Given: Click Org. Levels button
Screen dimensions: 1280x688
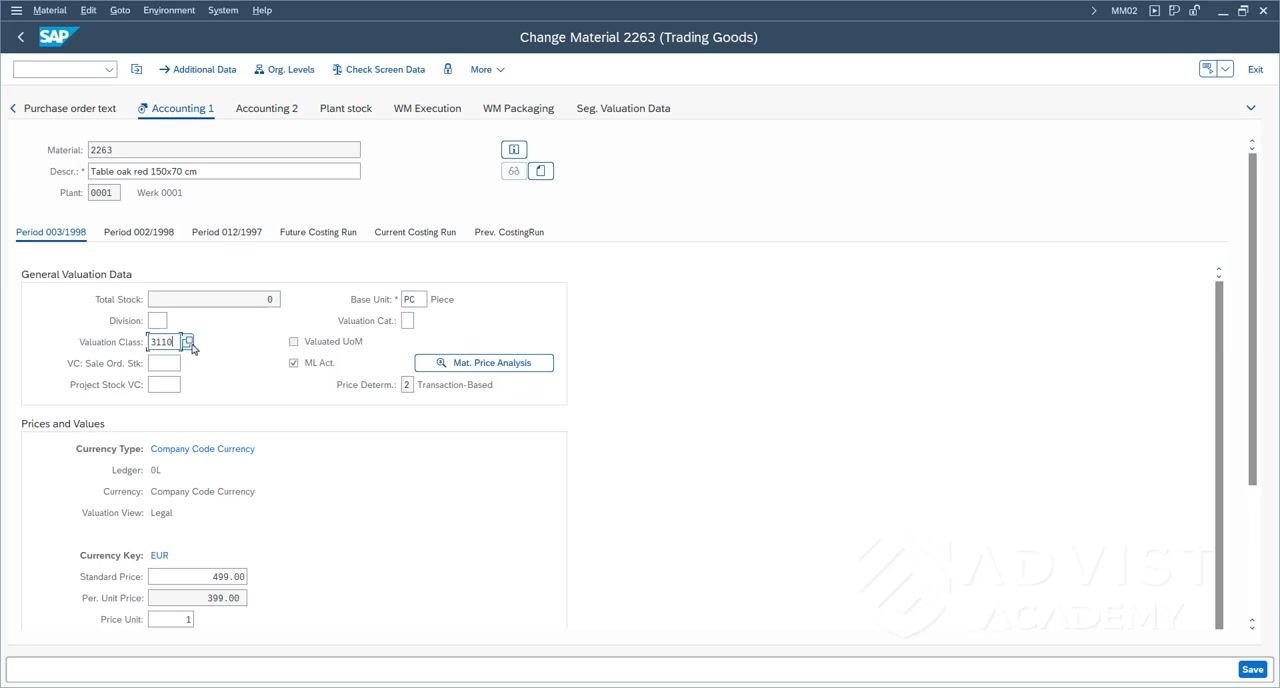Looking at the screenshot, I should (x=284, y=70).
